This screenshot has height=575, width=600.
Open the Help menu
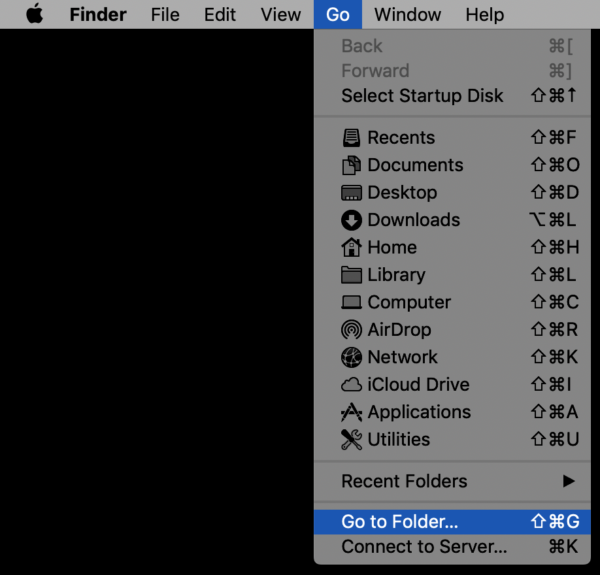484,15
